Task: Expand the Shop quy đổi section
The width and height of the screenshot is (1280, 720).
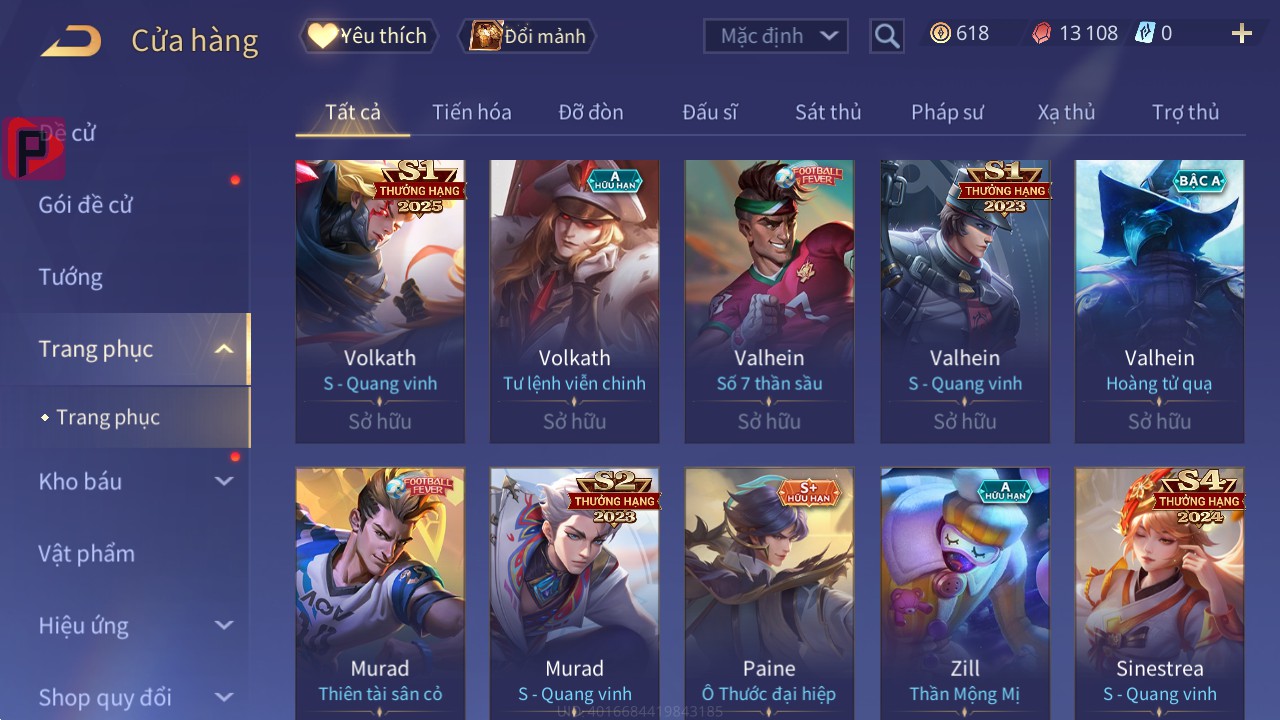Action: (x=224, y=697)
